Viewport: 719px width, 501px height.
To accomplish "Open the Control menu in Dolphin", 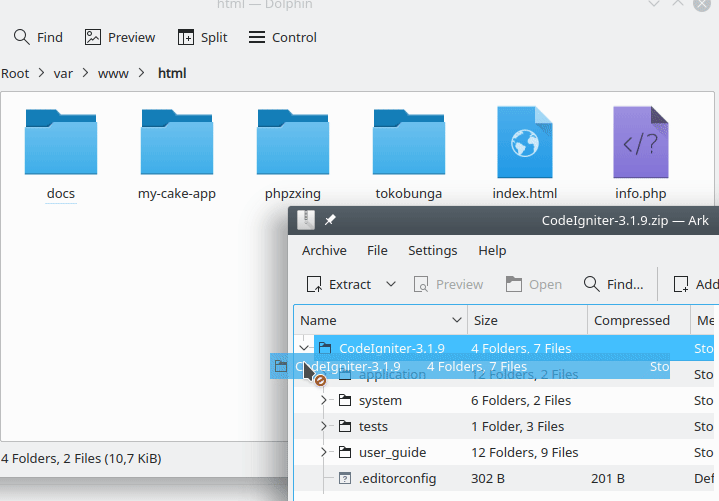I will pyautogui.click(x=282, y=37).
